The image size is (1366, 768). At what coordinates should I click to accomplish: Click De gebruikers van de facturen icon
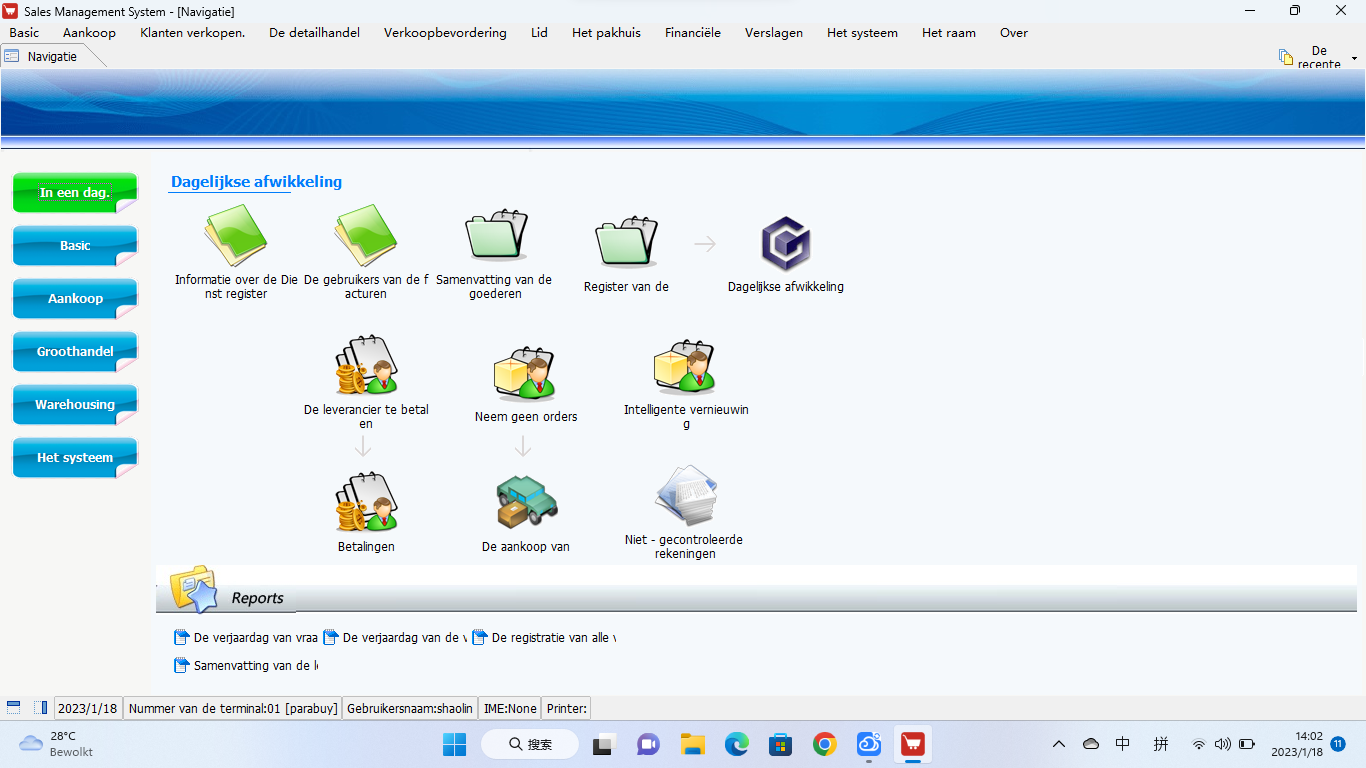pyautogui.click(x=365, y=236)
